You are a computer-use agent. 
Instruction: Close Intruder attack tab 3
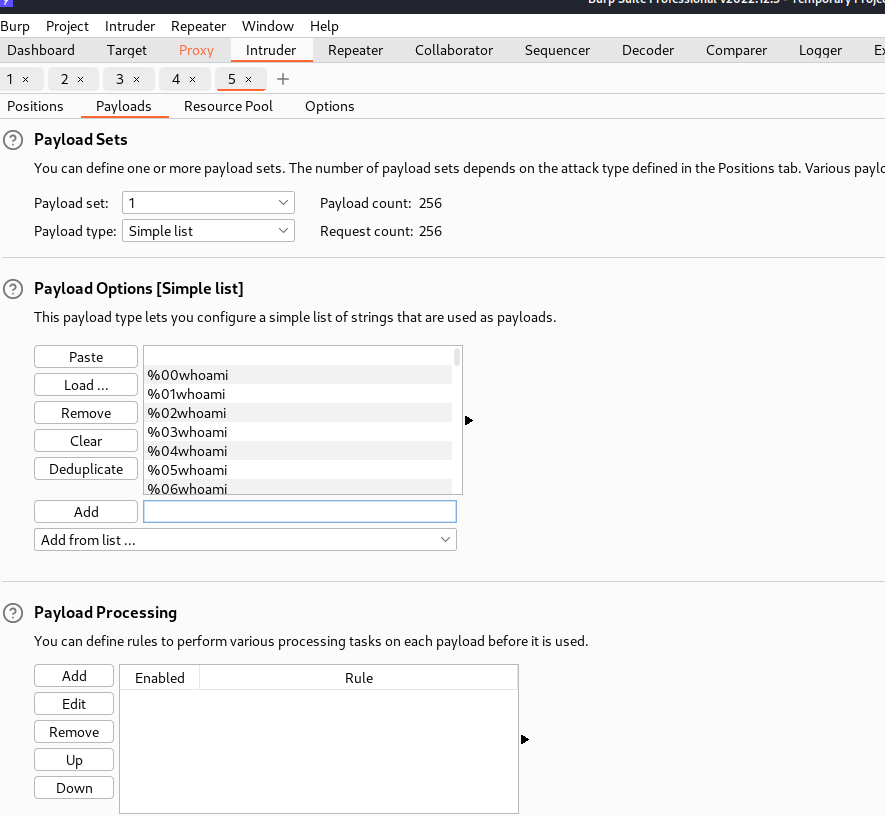click(136, 80)
